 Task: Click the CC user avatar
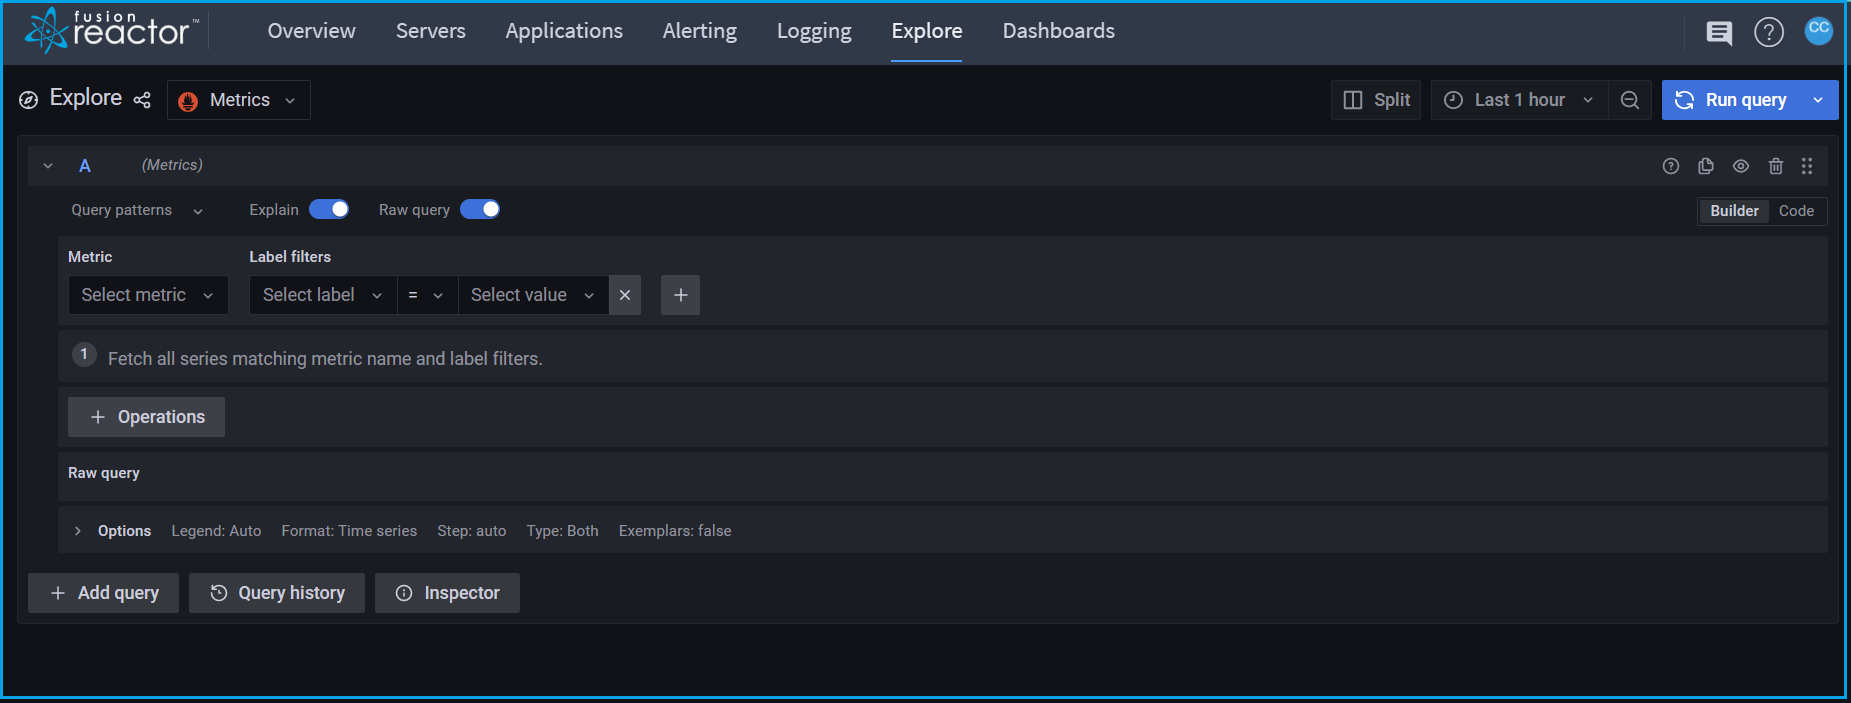coord(1818,30)
